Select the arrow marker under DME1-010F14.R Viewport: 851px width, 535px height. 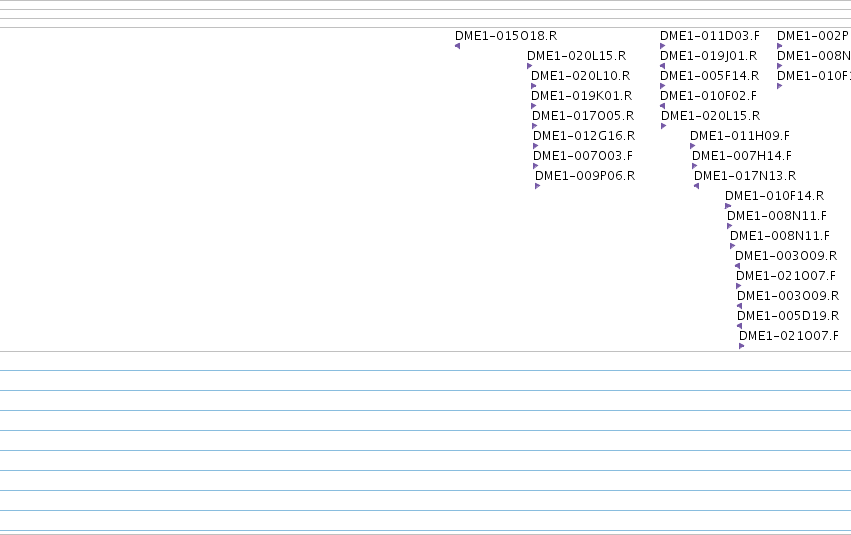(728, 207)
